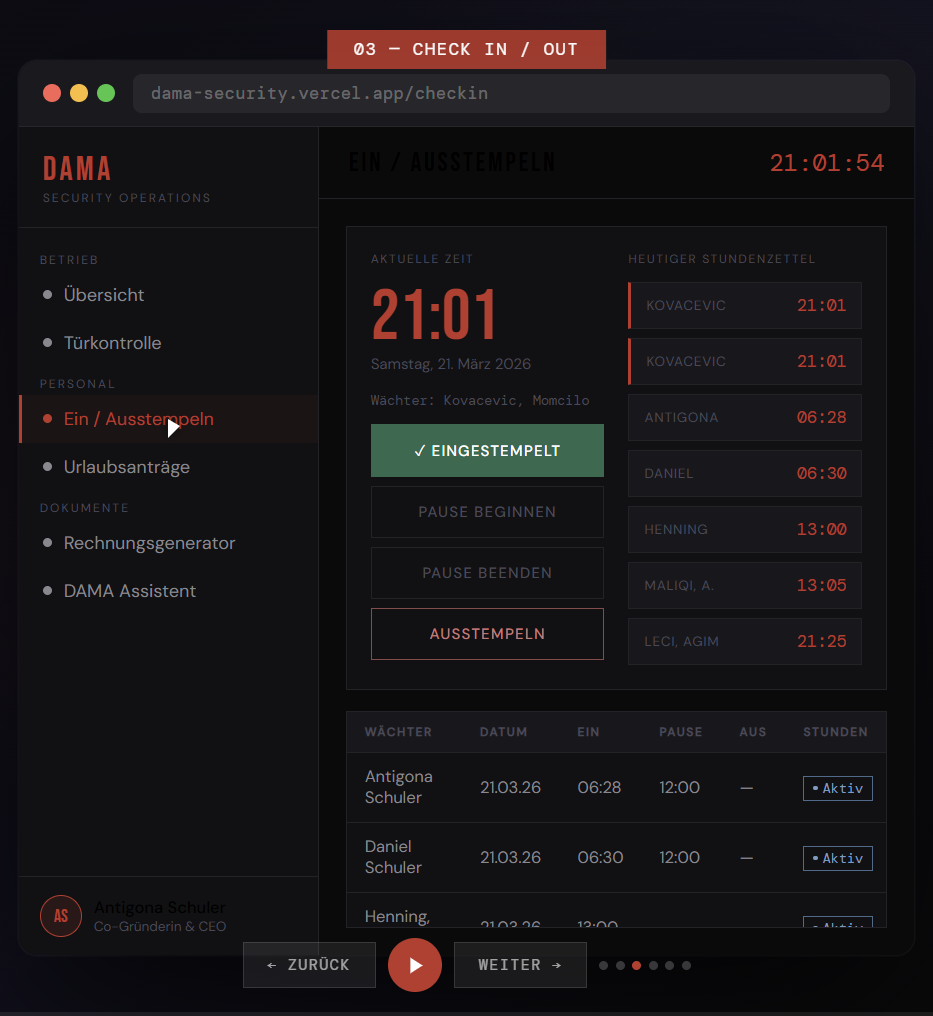Open the Rechnungsgenerator

click(x=168, y=543)
